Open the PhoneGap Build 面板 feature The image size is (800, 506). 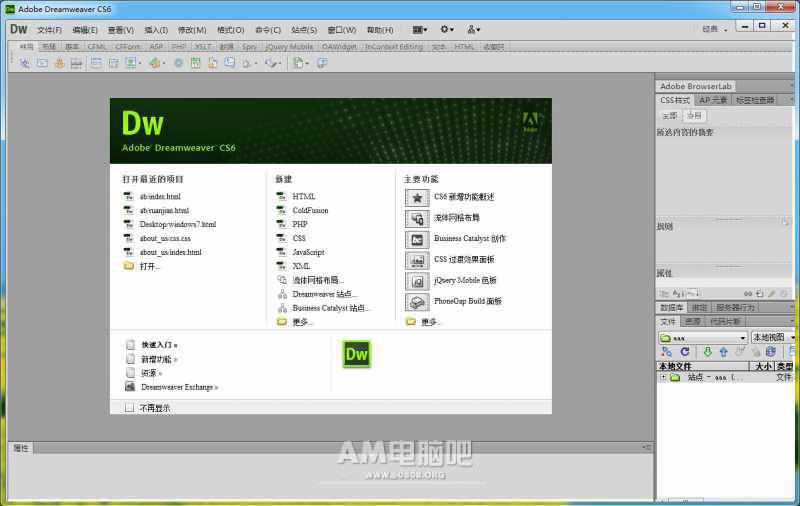point(467,301)
